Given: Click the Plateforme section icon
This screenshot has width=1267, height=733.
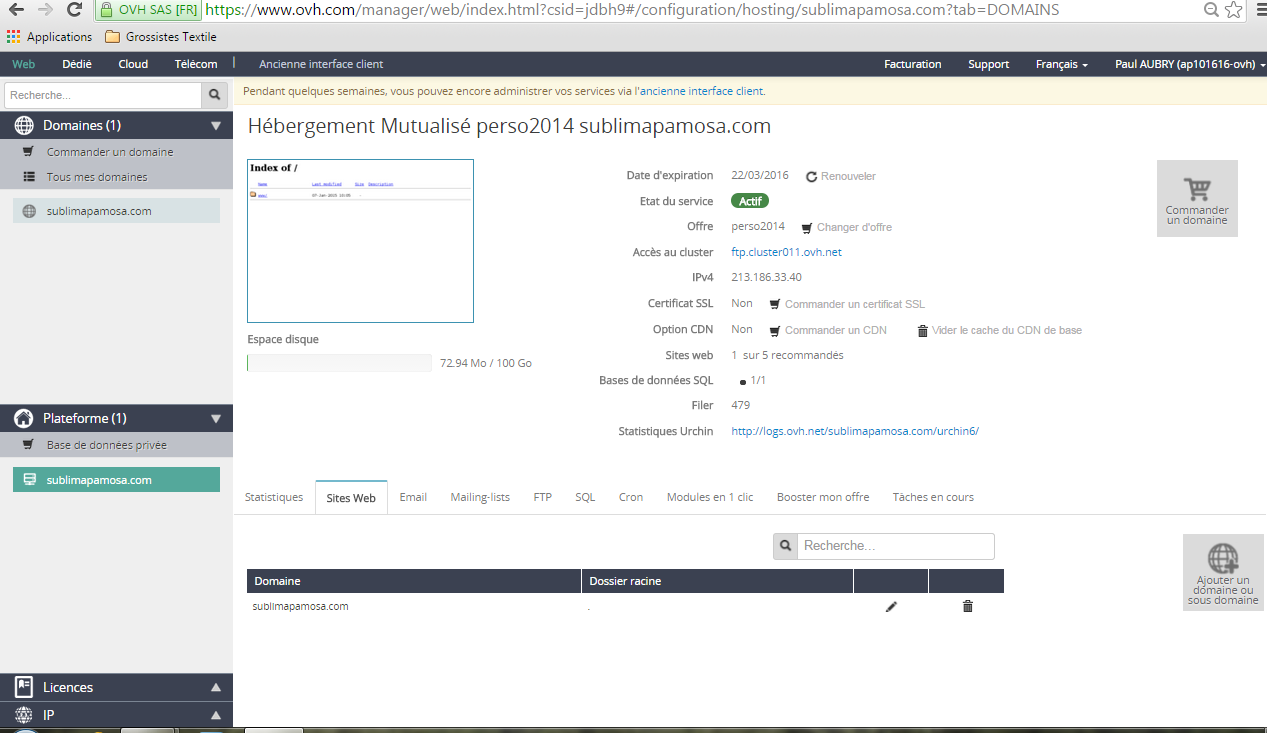Looking at the screenshot, I should point(24,418).
